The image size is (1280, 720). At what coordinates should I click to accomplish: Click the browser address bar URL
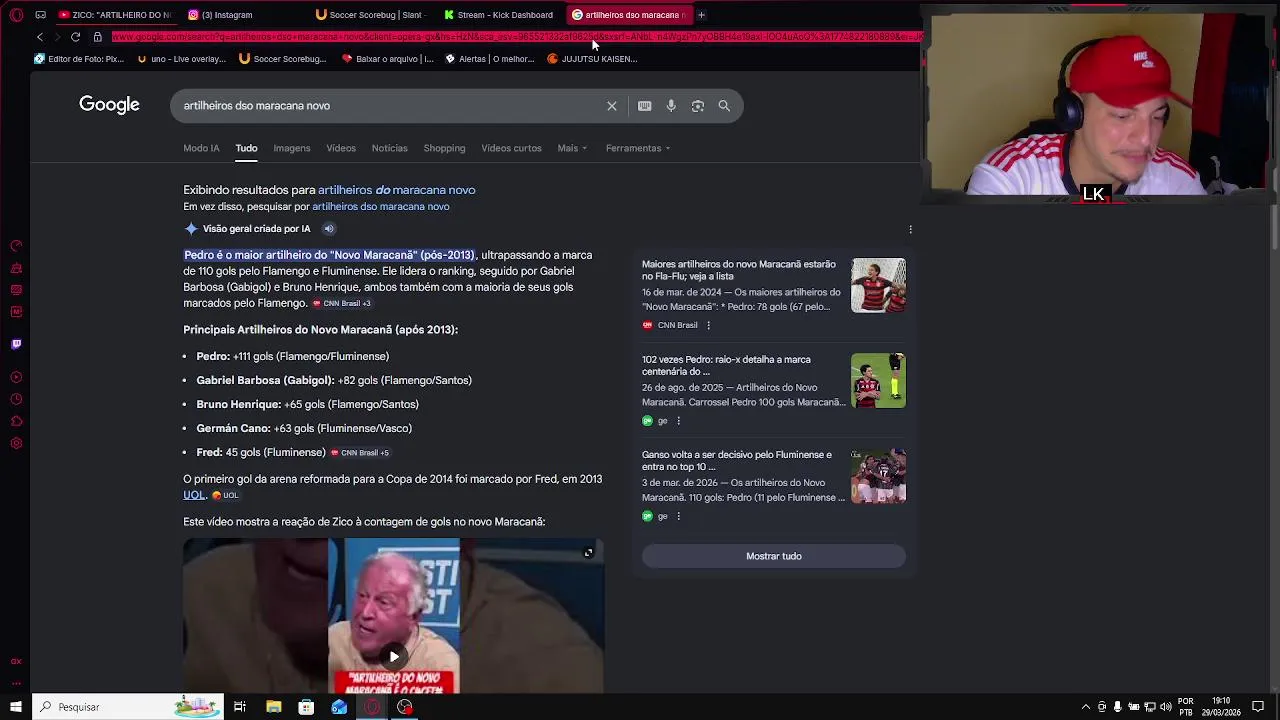pos(515,37)
